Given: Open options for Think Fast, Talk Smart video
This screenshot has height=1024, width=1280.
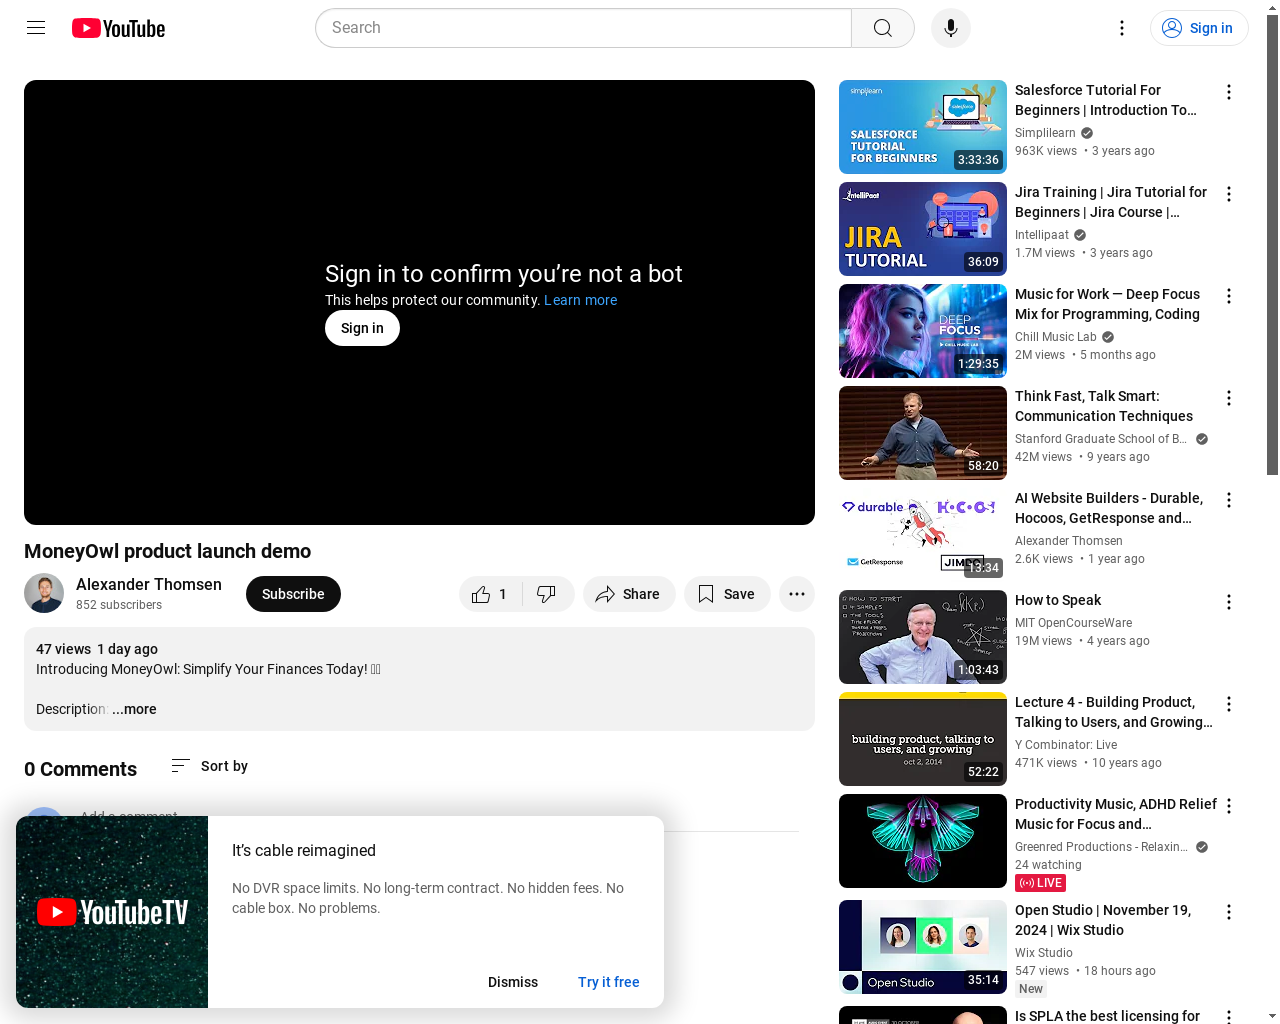Looking at the screenshot, I should pyautogui.click(x=1229, y=398).
